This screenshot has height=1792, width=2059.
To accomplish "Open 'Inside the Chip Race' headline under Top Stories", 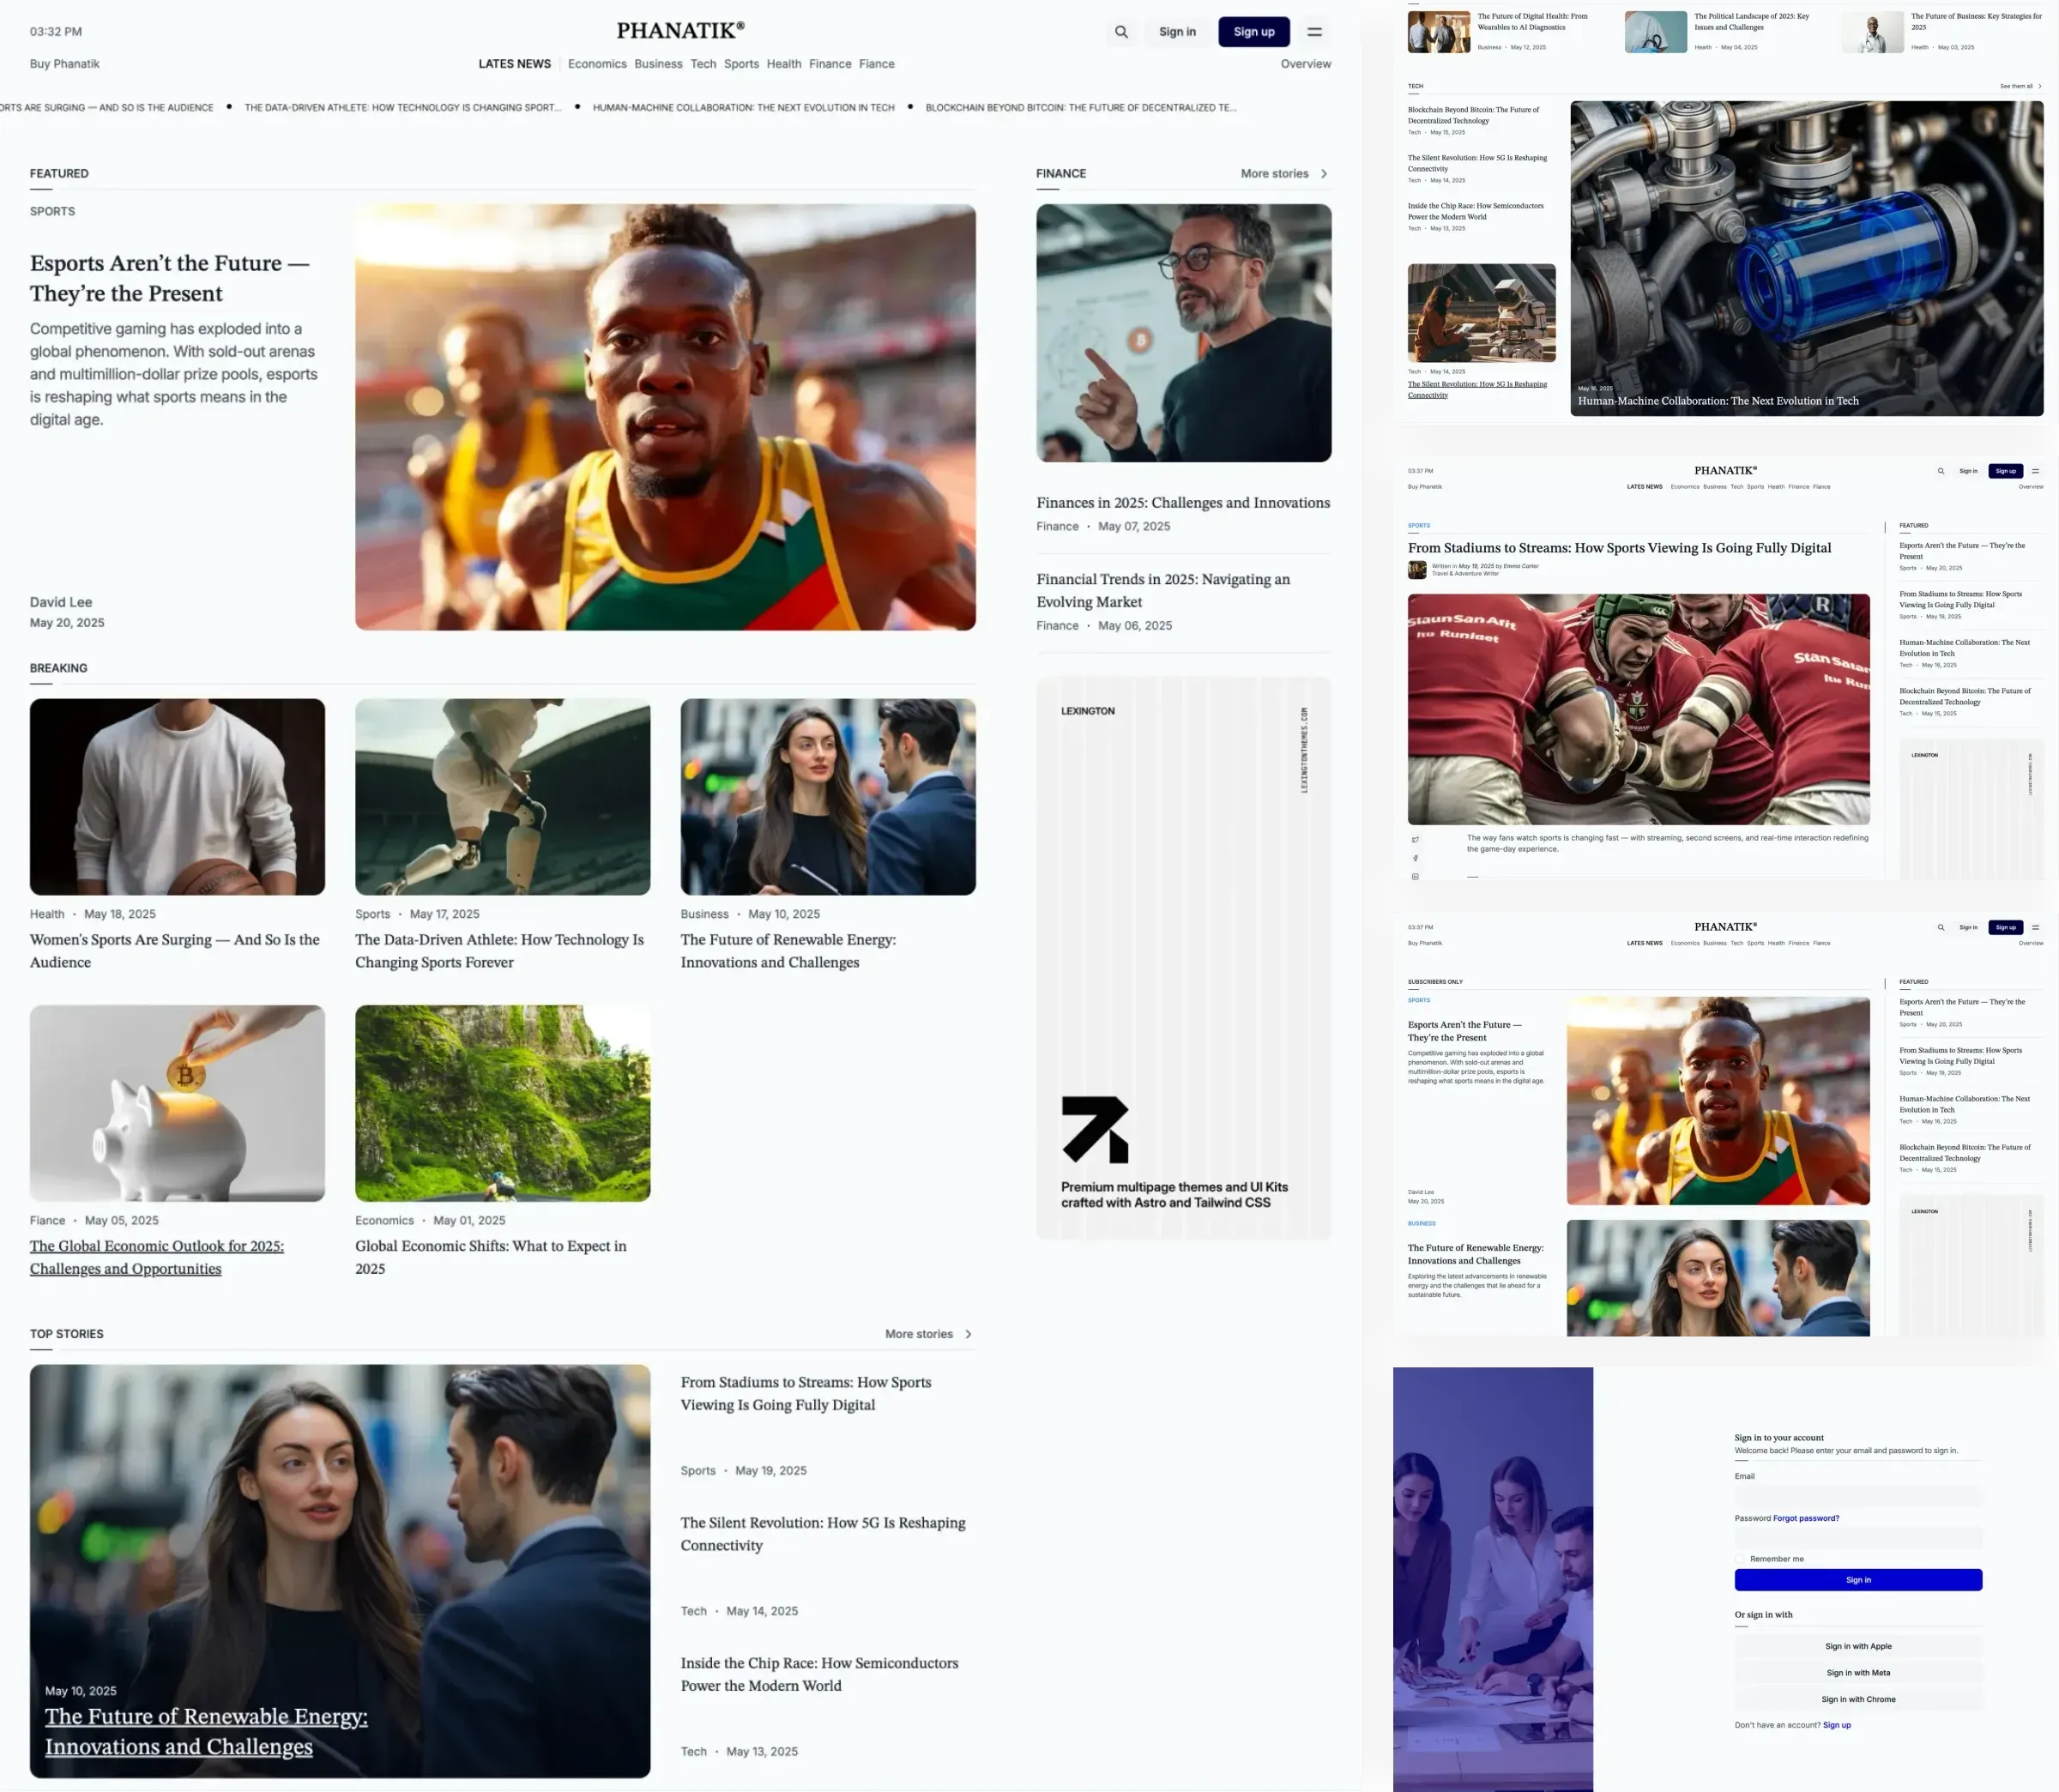I will point(819,1674).
